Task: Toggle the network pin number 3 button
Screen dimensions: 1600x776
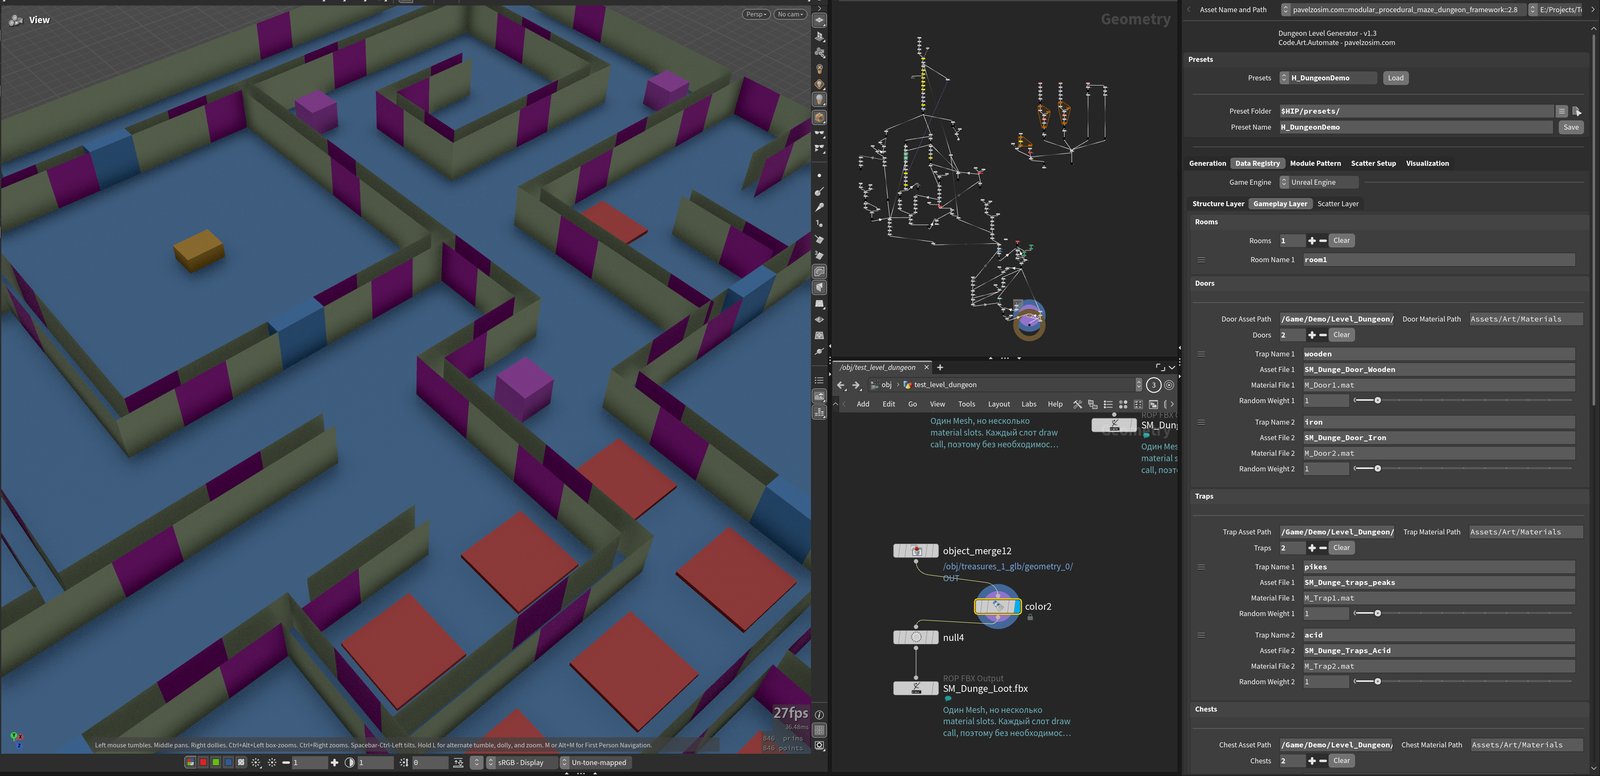Action: click(1153, 384)
